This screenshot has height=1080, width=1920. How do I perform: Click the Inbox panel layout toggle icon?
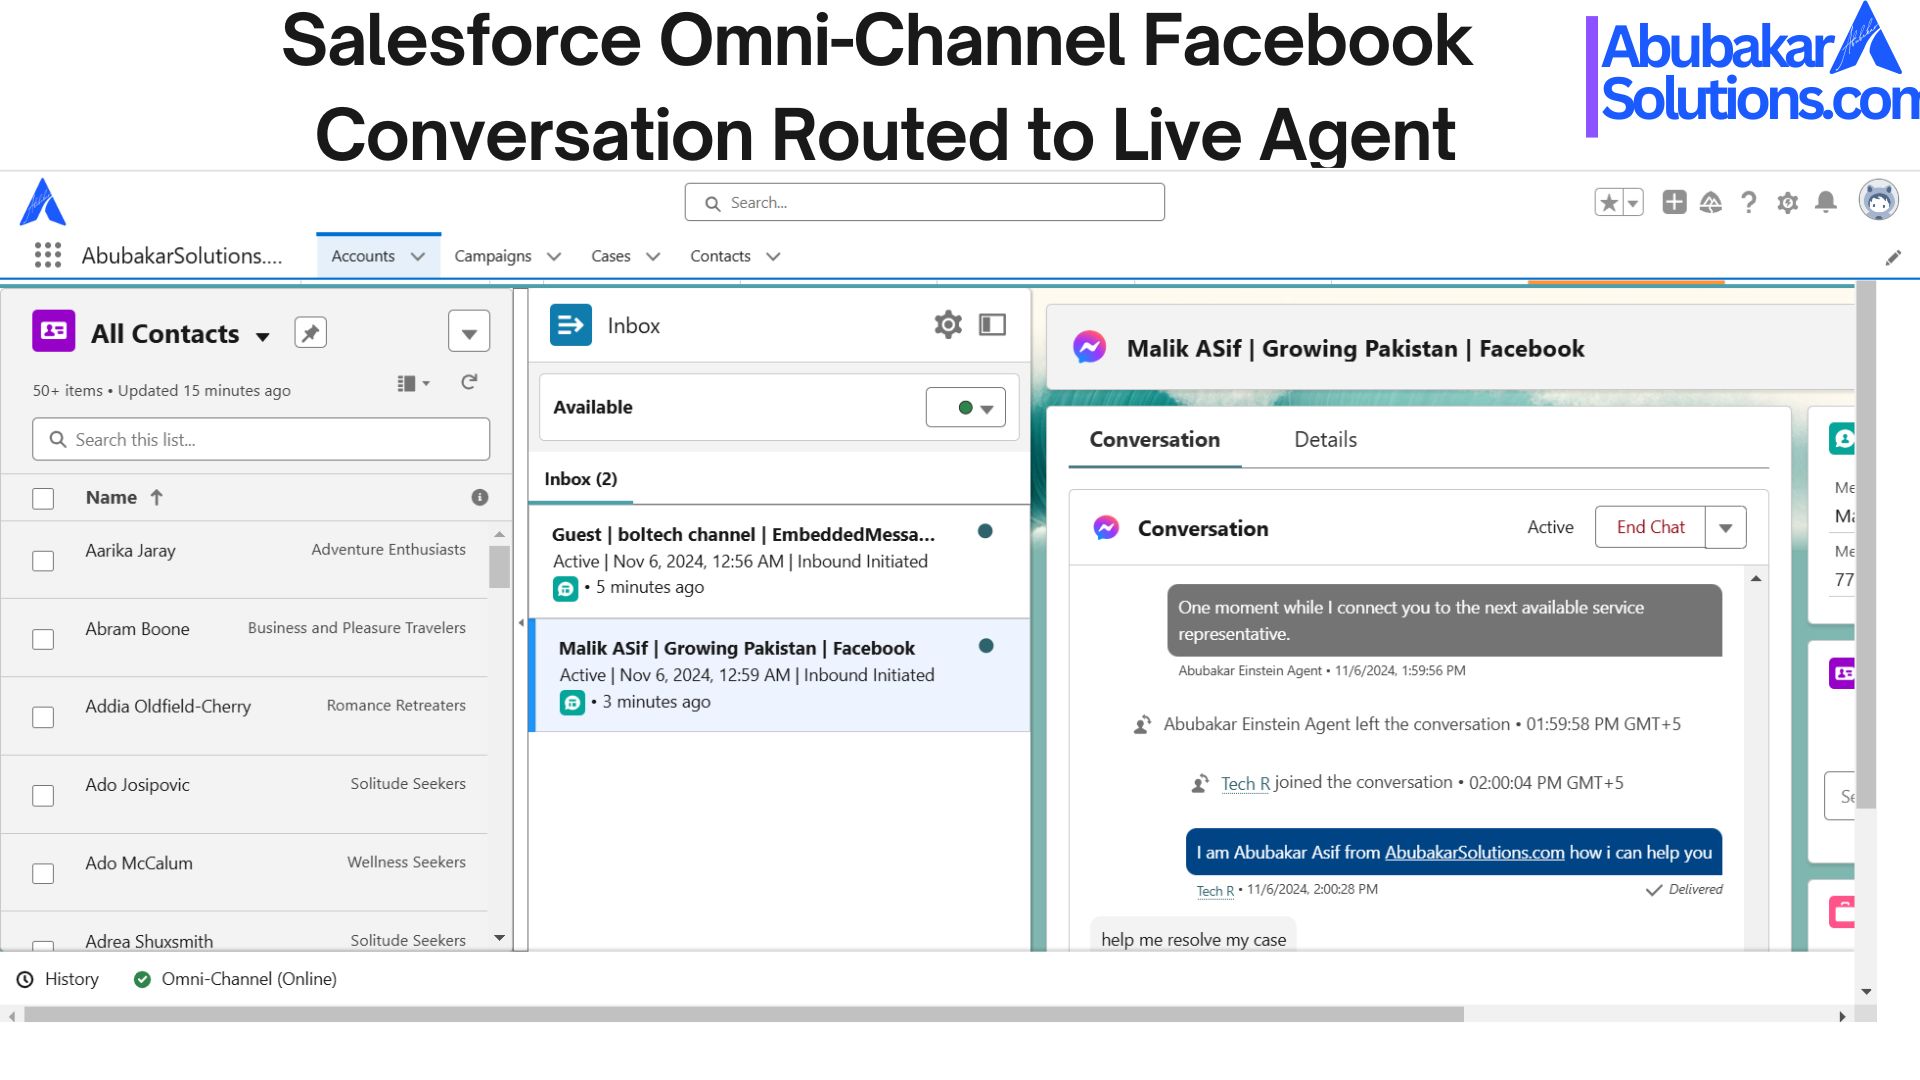click(x=992, y=325)
